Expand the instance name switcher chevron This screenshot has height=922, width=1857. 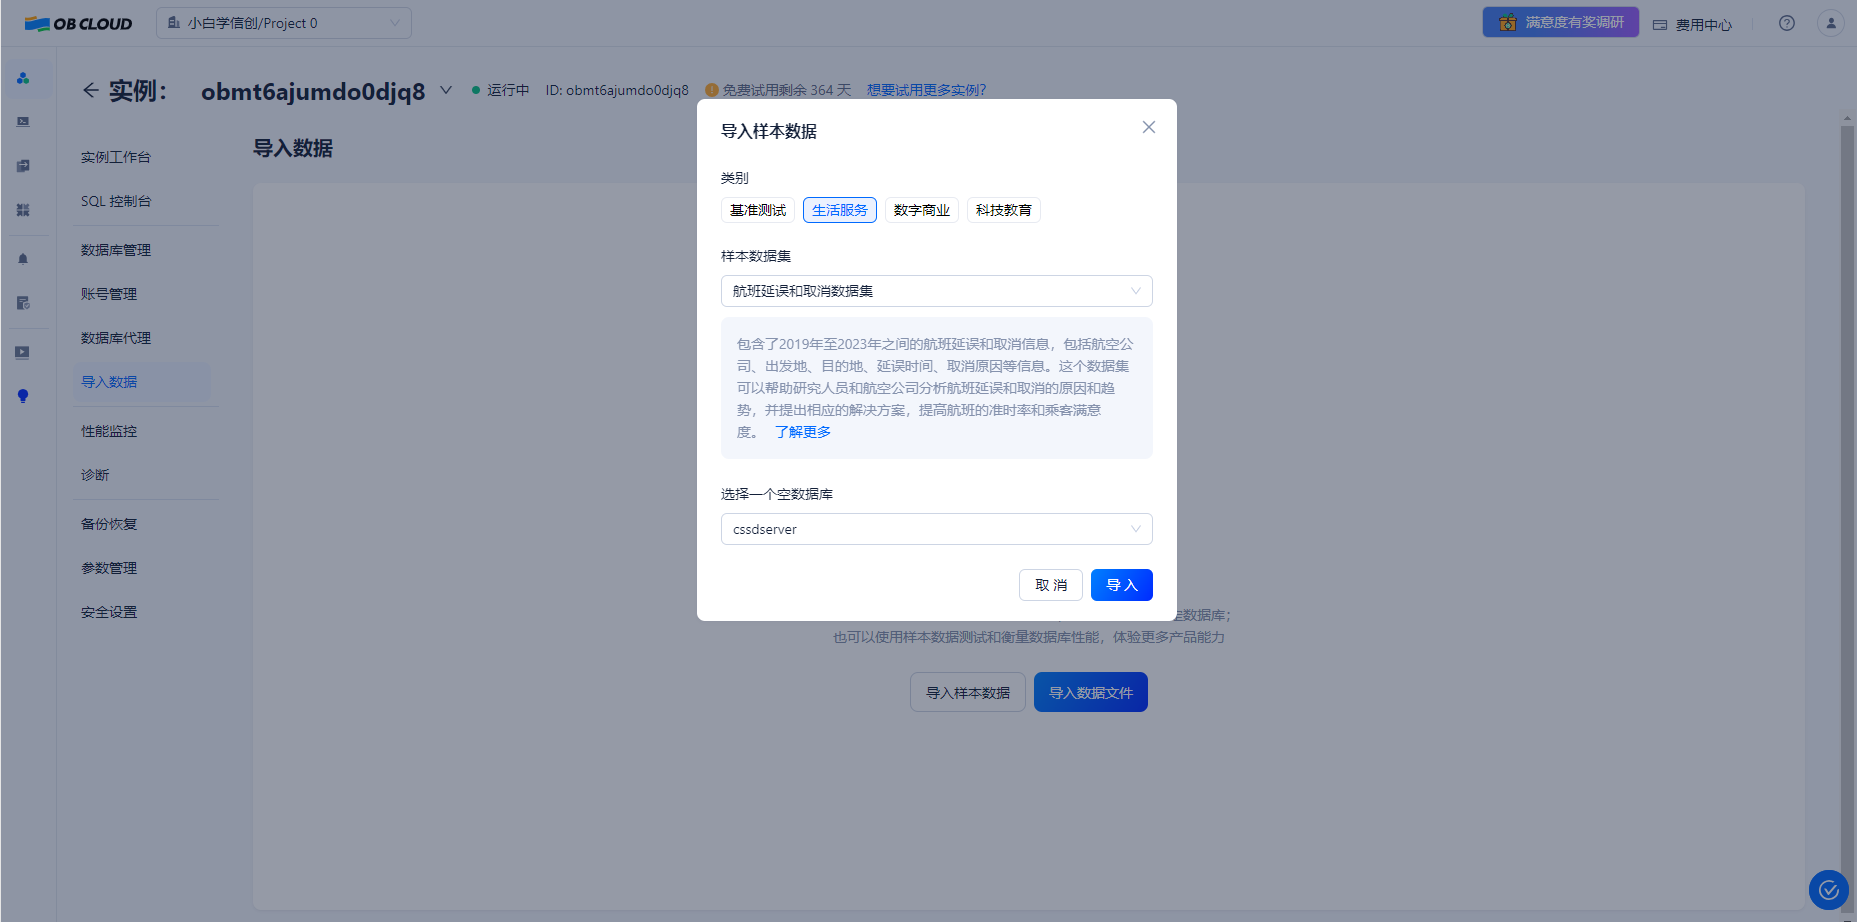pos(446,90)
